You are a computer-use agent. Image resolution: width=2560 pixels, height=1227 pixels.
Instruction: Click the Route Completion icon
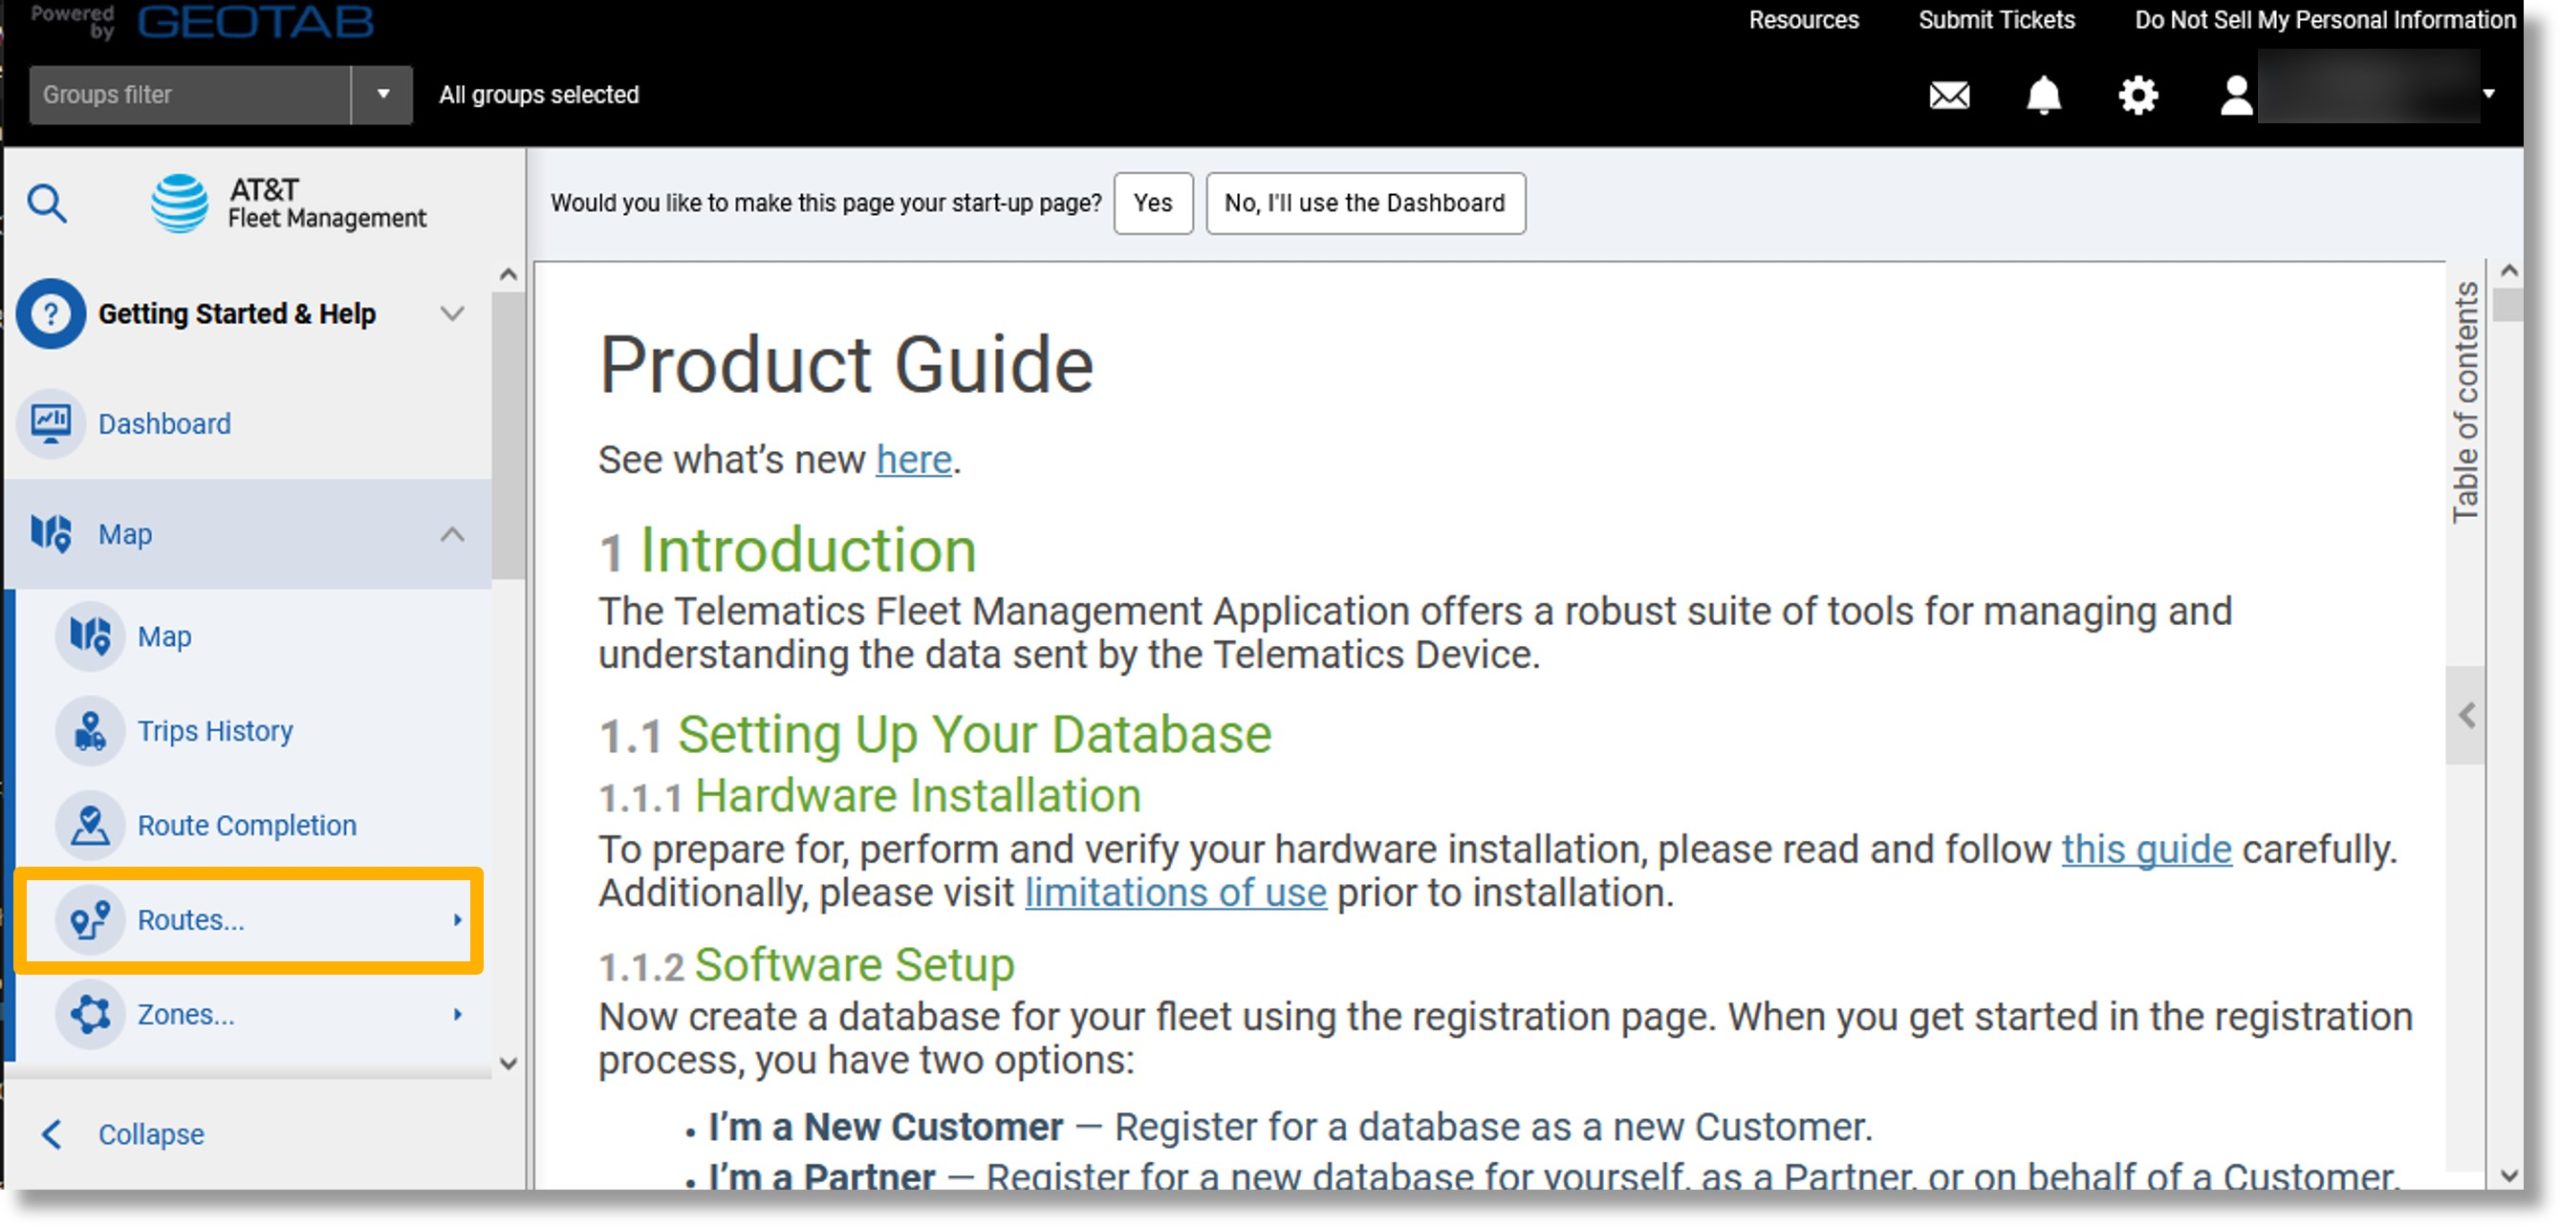(x=88, y=824)
